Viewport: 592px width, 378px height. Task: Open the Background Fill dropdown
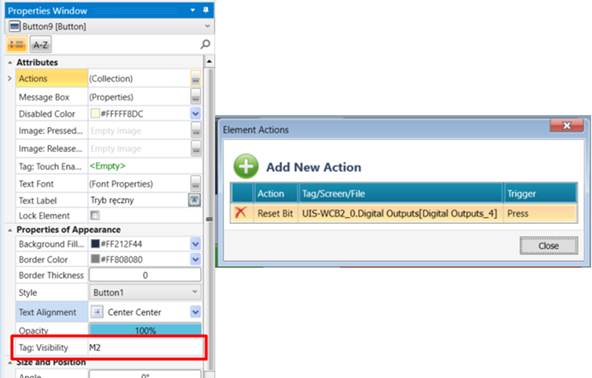tap(196, 244)
